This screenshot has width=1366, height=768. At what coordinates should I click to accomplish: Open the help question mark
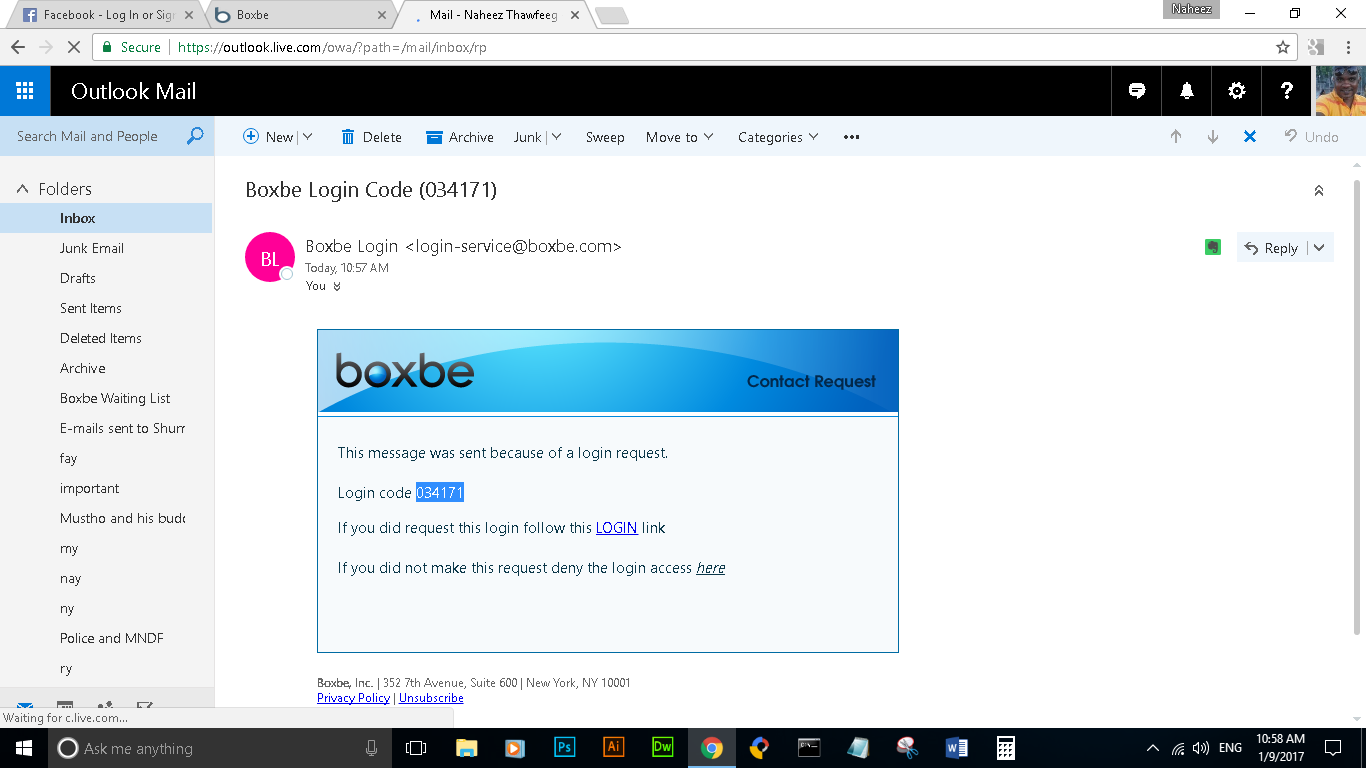(x=1287, y=91)
